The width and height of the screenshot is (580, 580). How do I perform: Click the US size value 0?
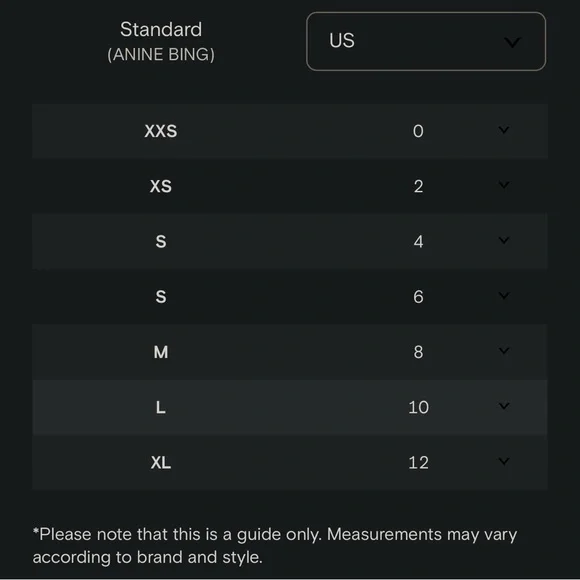pyautogui.click(x=418, y=131)
